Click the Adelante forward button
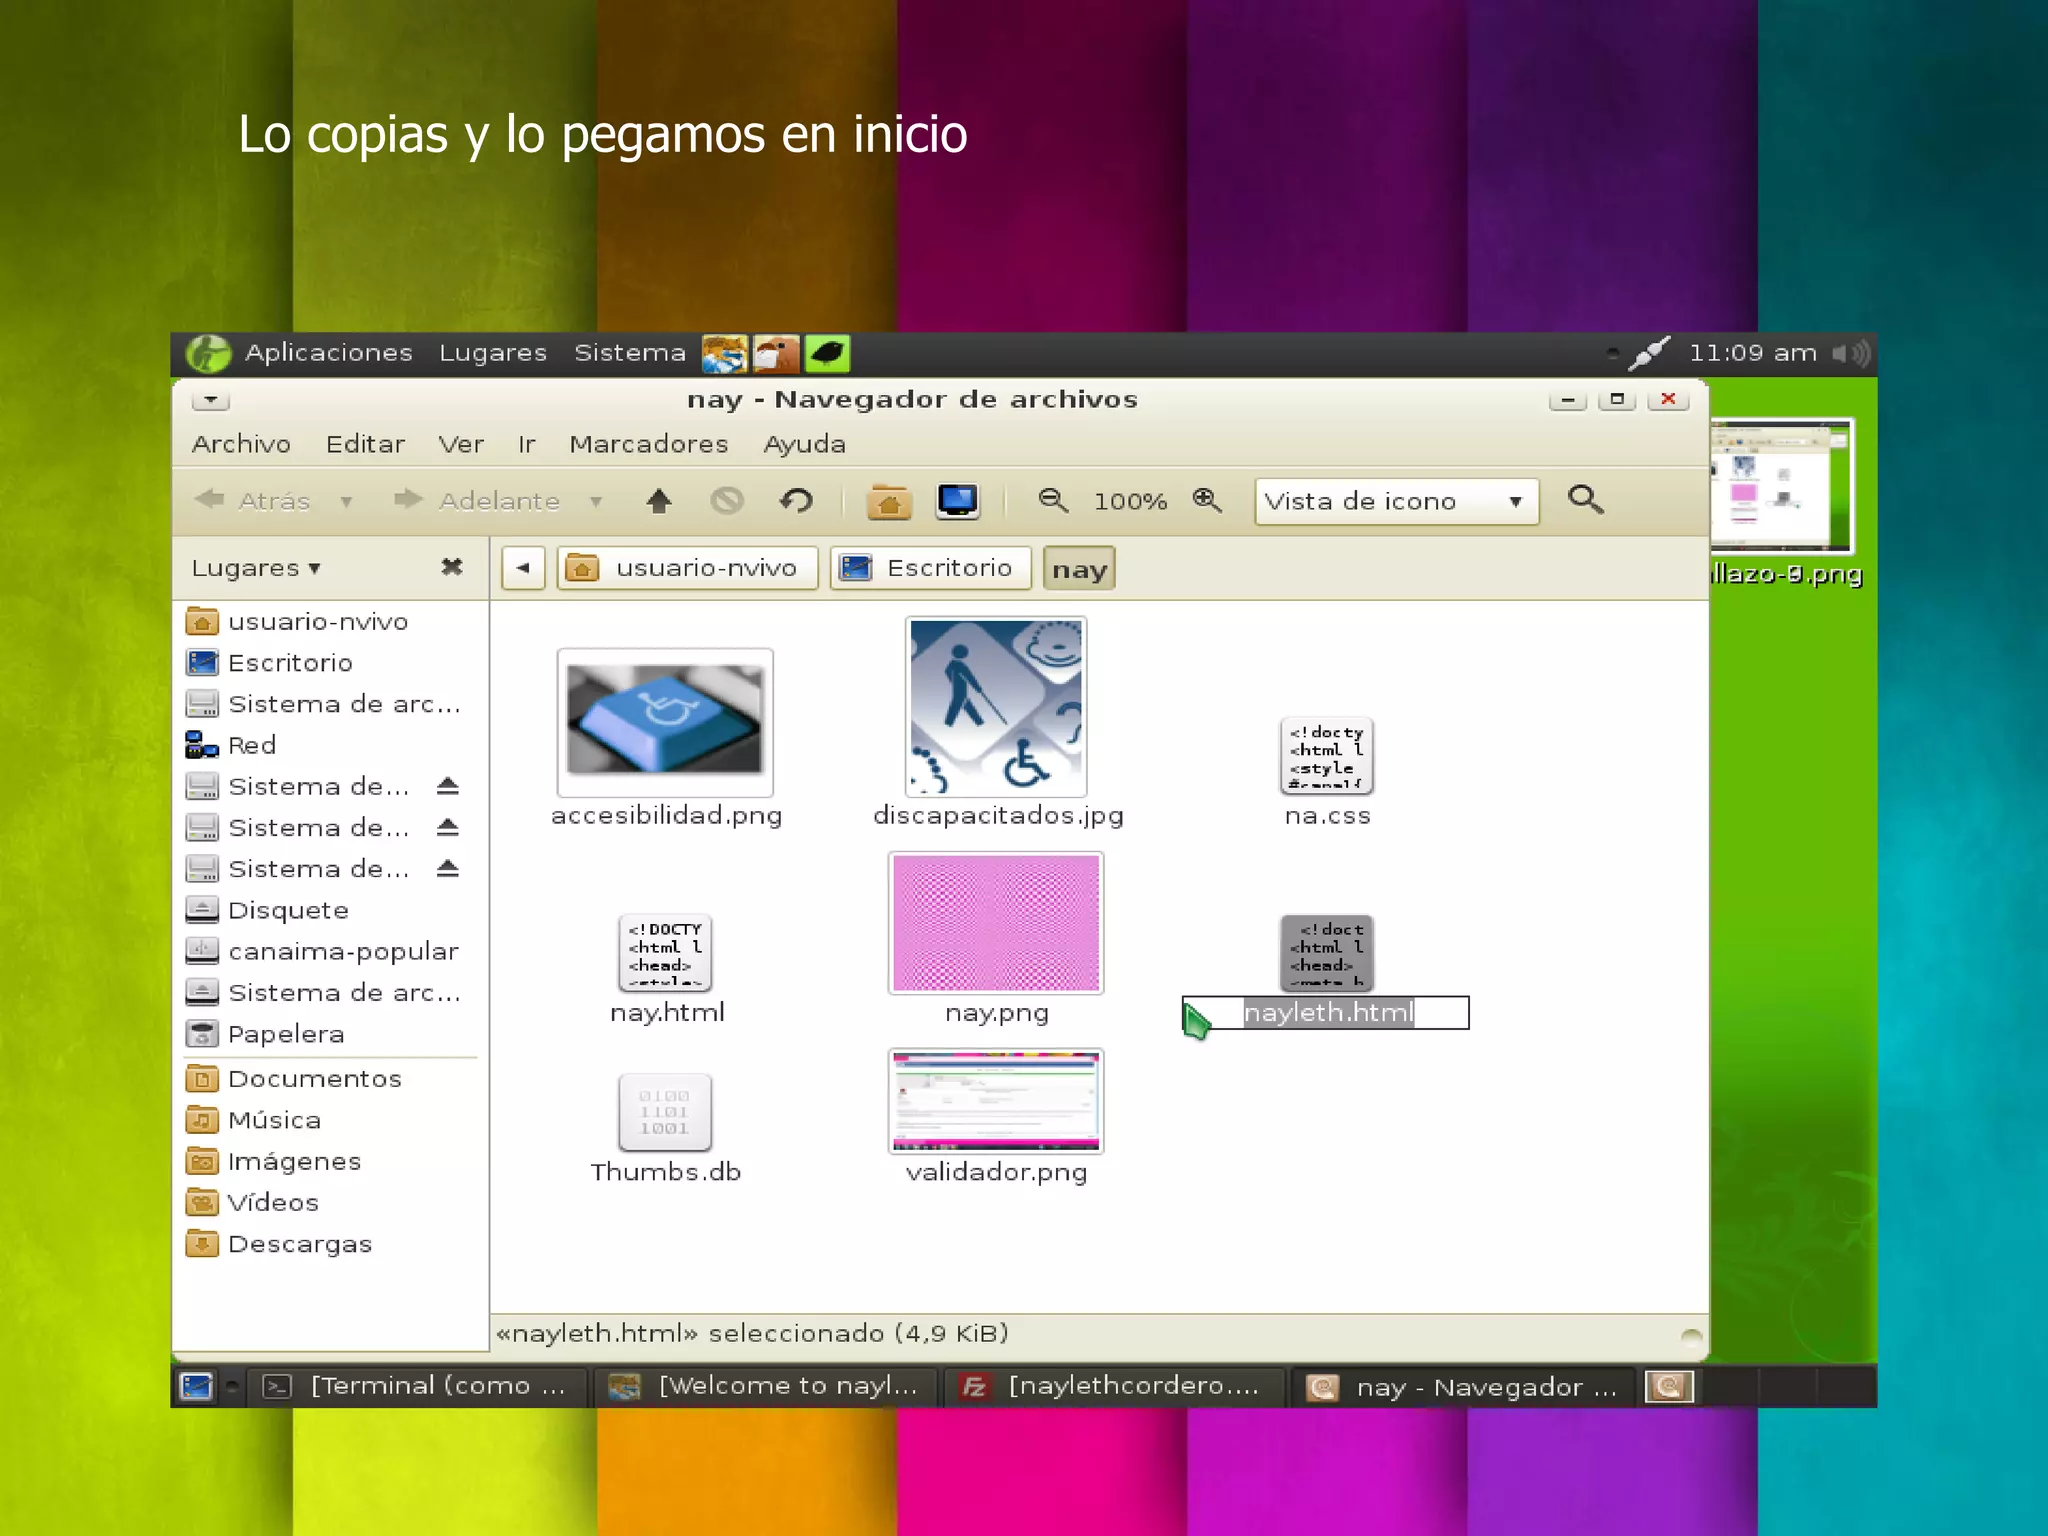The width and height of the screenshot is (2048, 1536). click(x=477, y=500)
